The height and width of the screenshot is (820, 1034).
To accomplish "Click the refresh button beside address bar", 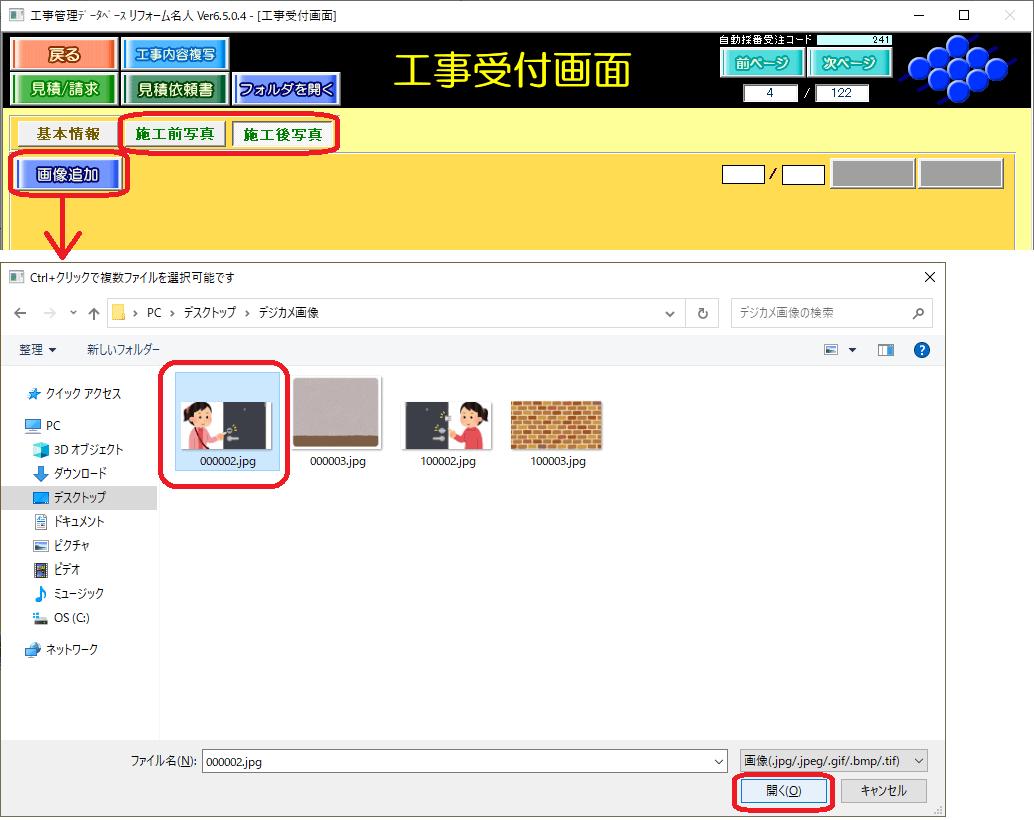I will 702,313.
